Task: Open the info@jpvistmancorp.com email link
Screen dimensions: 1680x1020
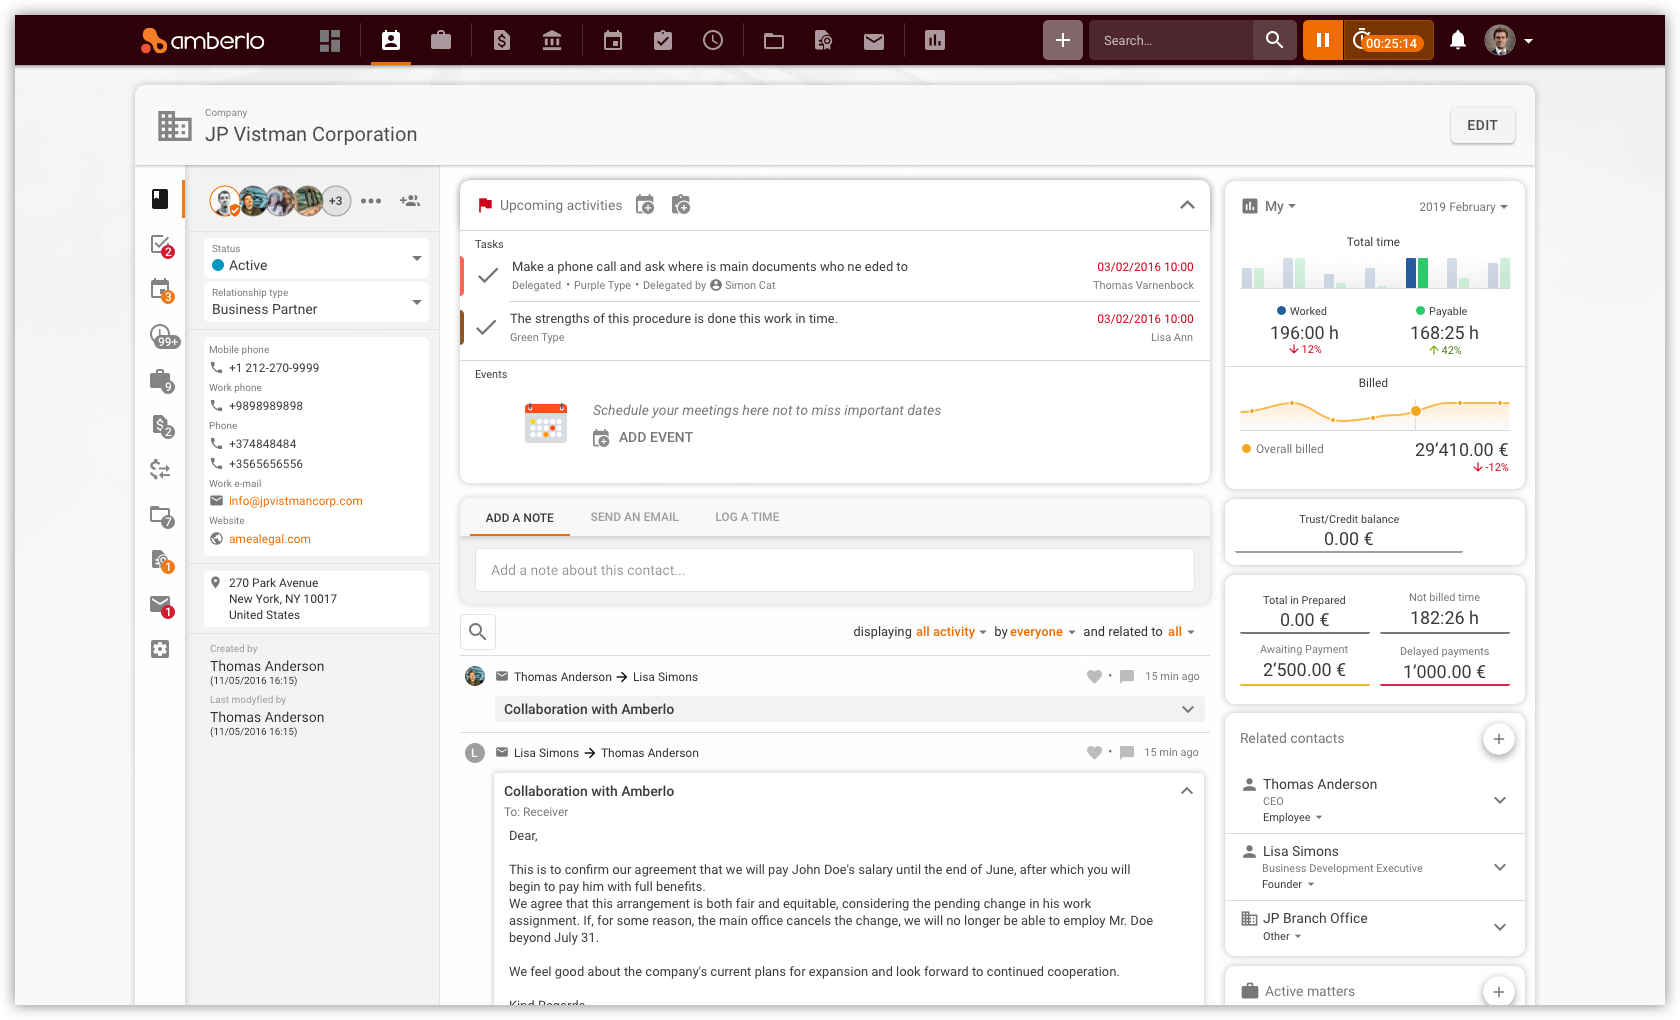Action: [296, 501]
